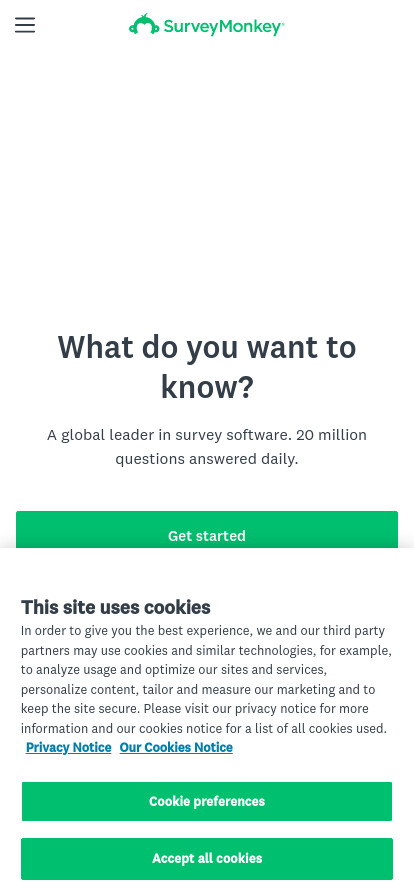Image resolution: width=414 pixels, height=896 pixels.
Task: Click the "A global leader in survey software" subtitle
Action: 207,447
